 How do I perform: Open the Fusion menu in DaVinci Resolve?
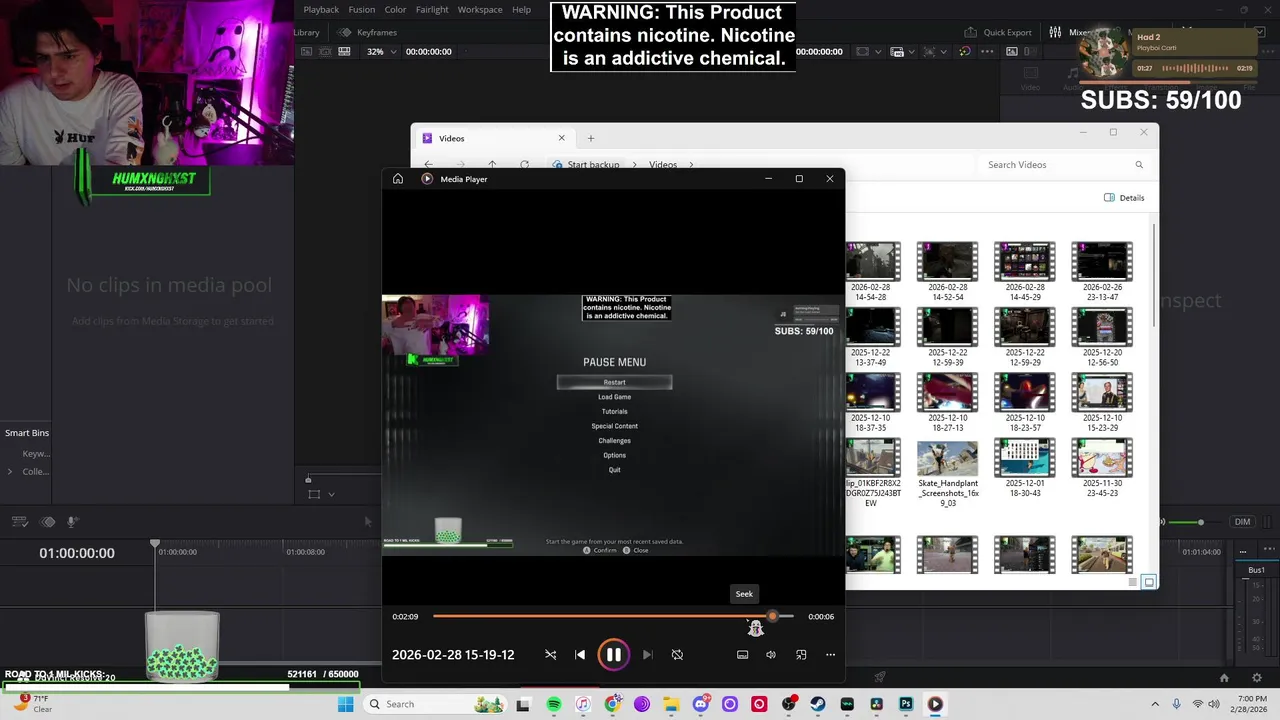[x=362, y=10]
